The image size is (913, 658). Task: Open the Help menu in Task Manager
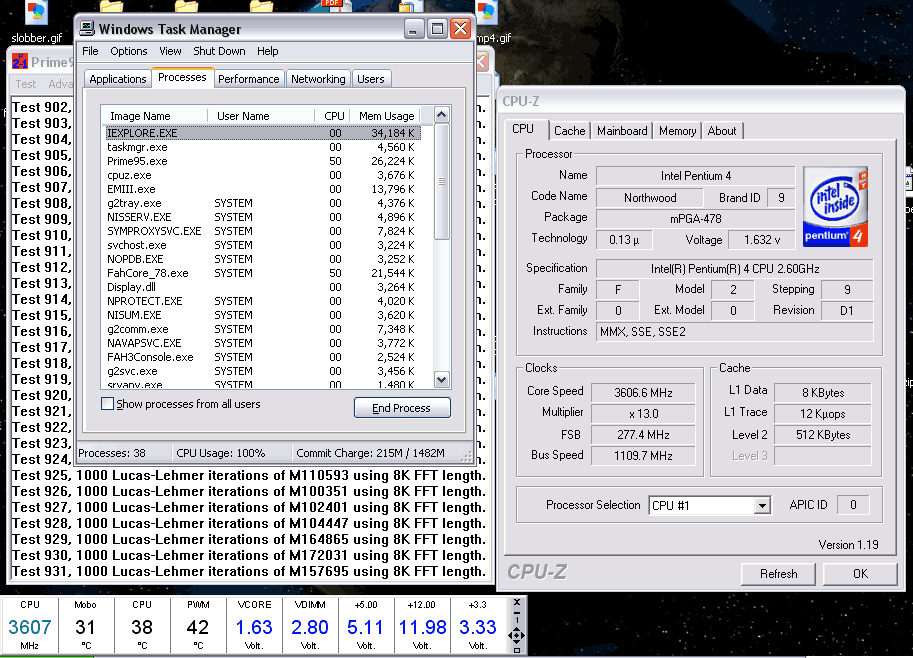[267, 51]
